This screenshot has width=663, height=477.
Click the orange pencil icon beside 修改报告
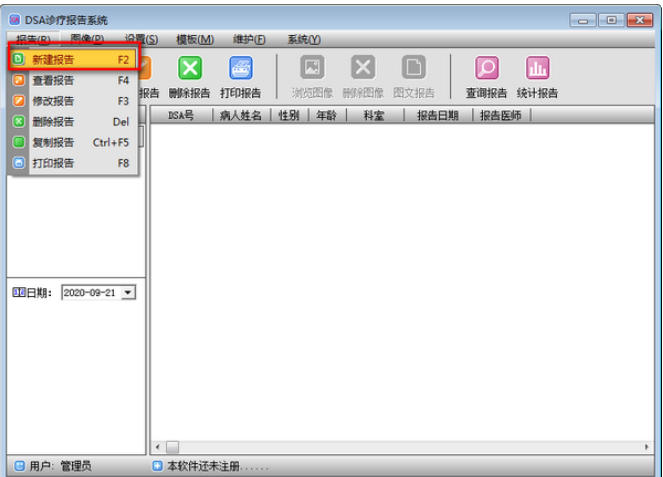[19, 101]
